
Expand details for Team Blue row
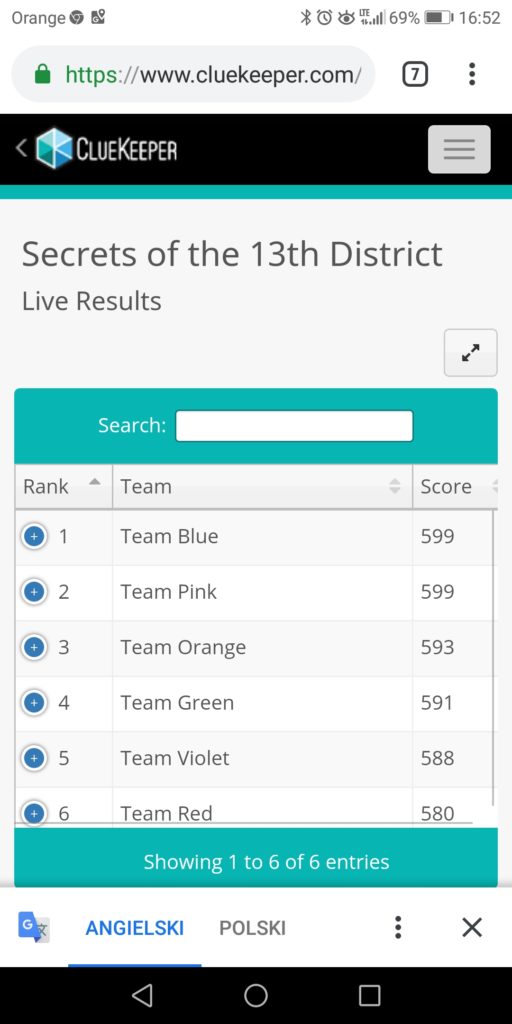(35, 537)
